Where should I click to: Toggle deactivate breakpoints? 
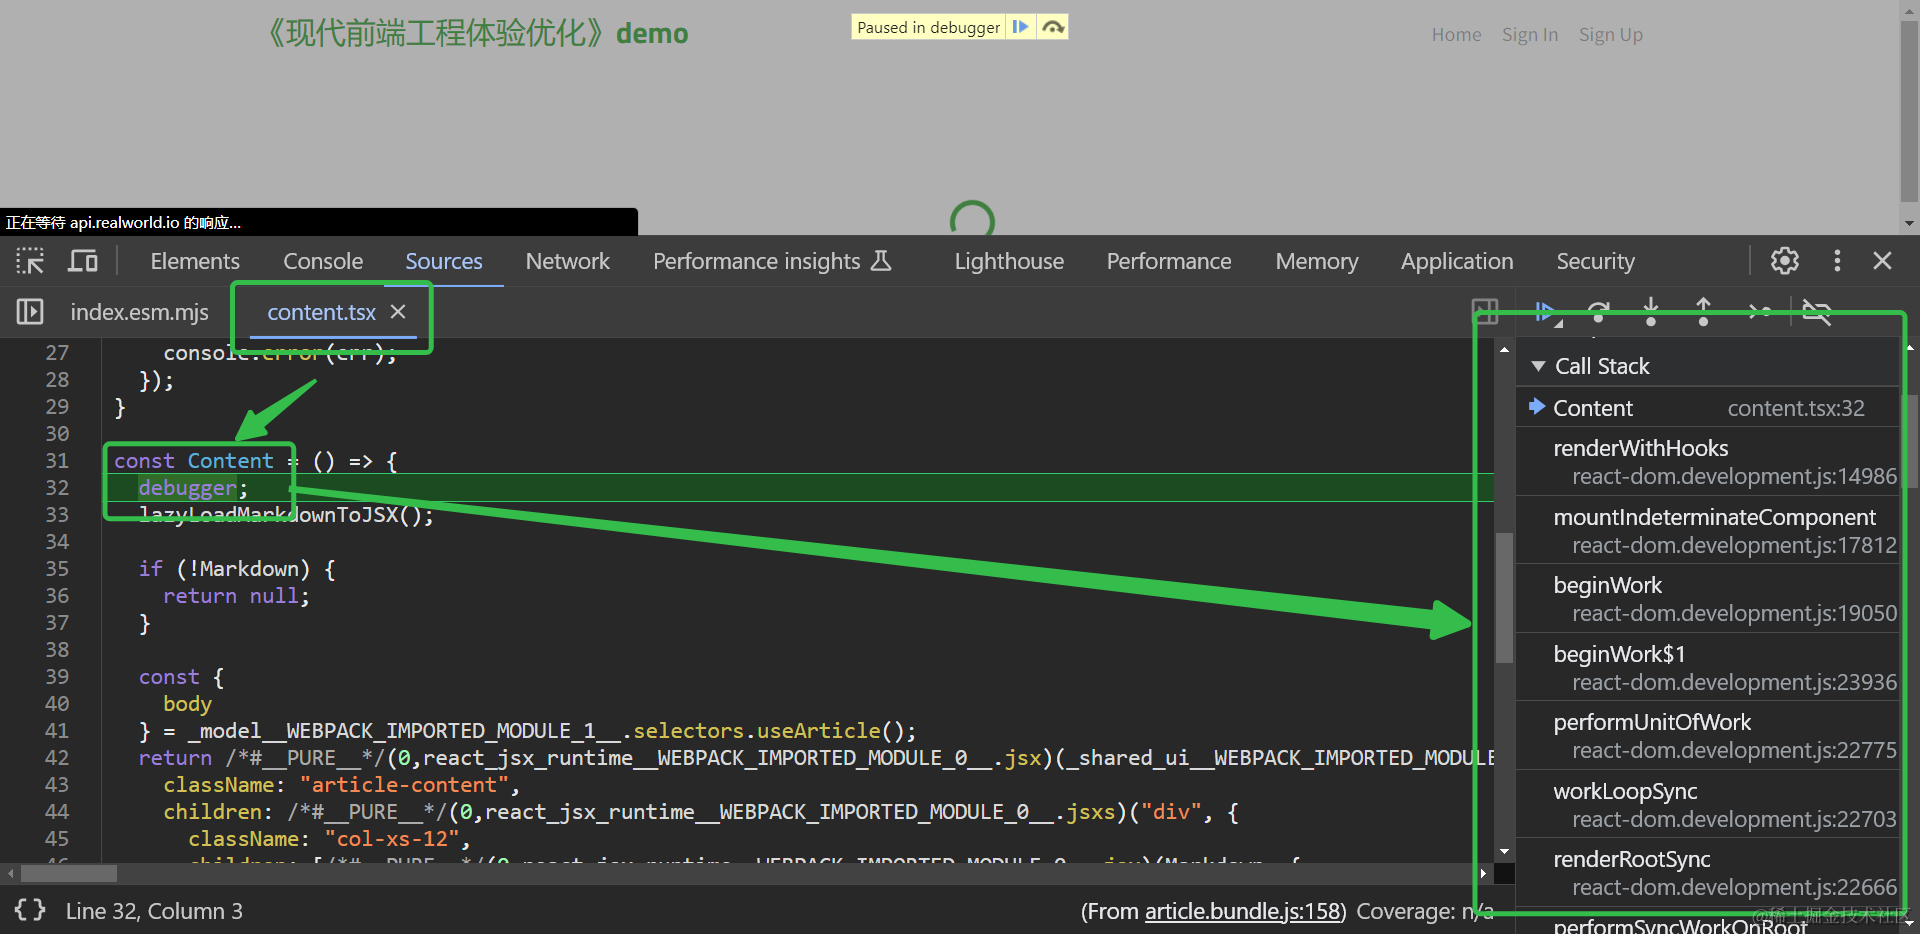coord(1816,312)
